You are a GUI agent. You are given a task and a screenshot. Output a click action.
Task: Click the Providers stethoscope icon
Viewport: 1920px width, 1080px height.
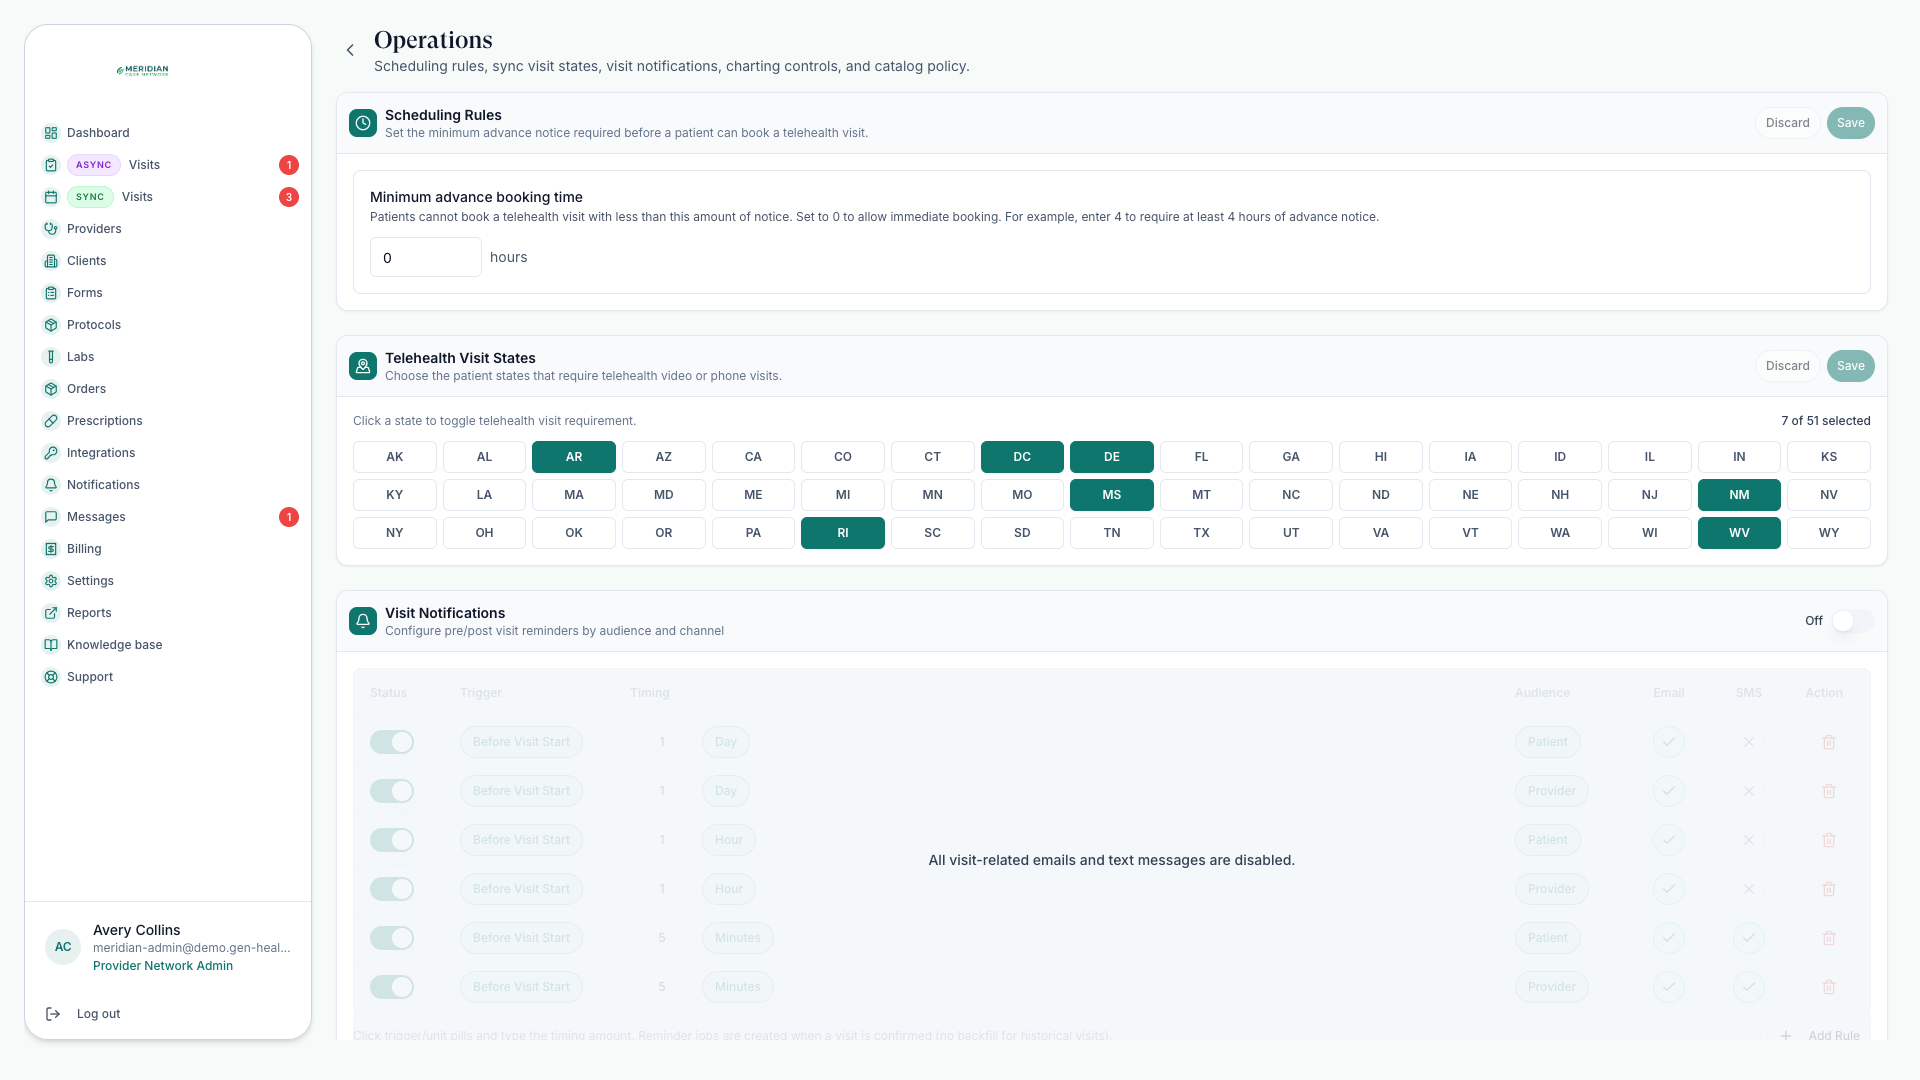[51, 229]
